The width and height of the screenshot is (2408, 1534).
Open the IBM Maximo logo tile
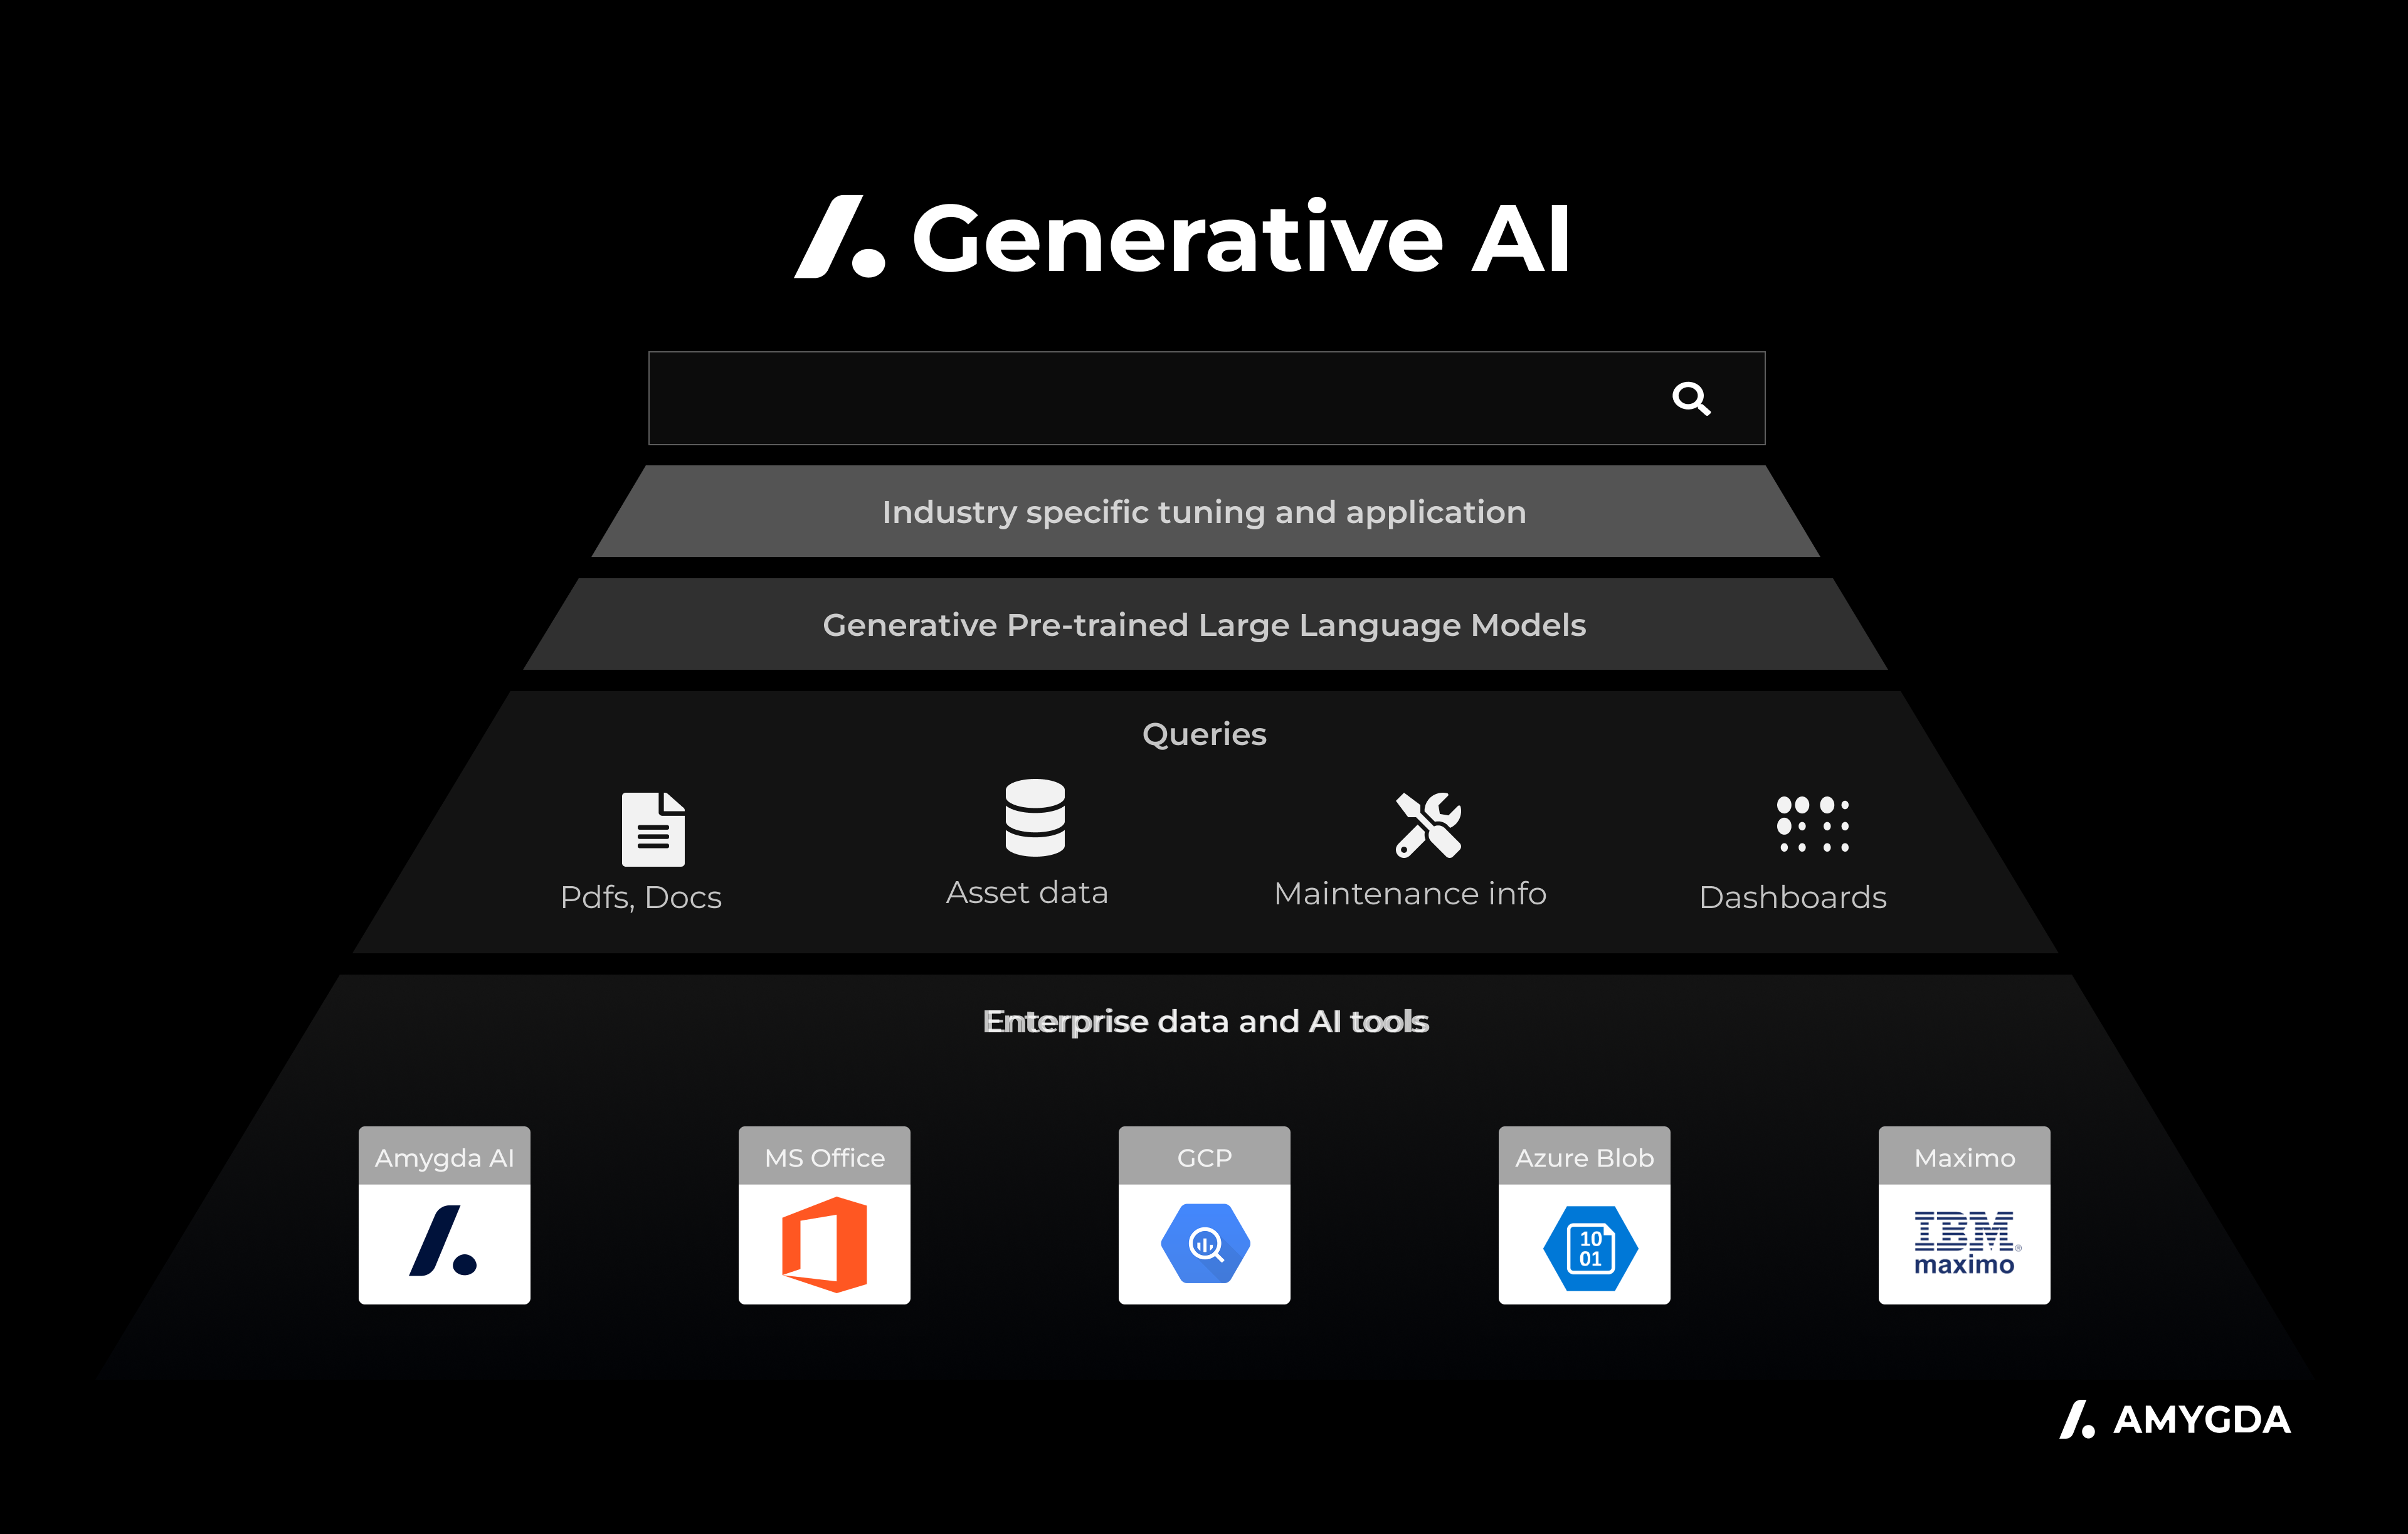1964,1243
